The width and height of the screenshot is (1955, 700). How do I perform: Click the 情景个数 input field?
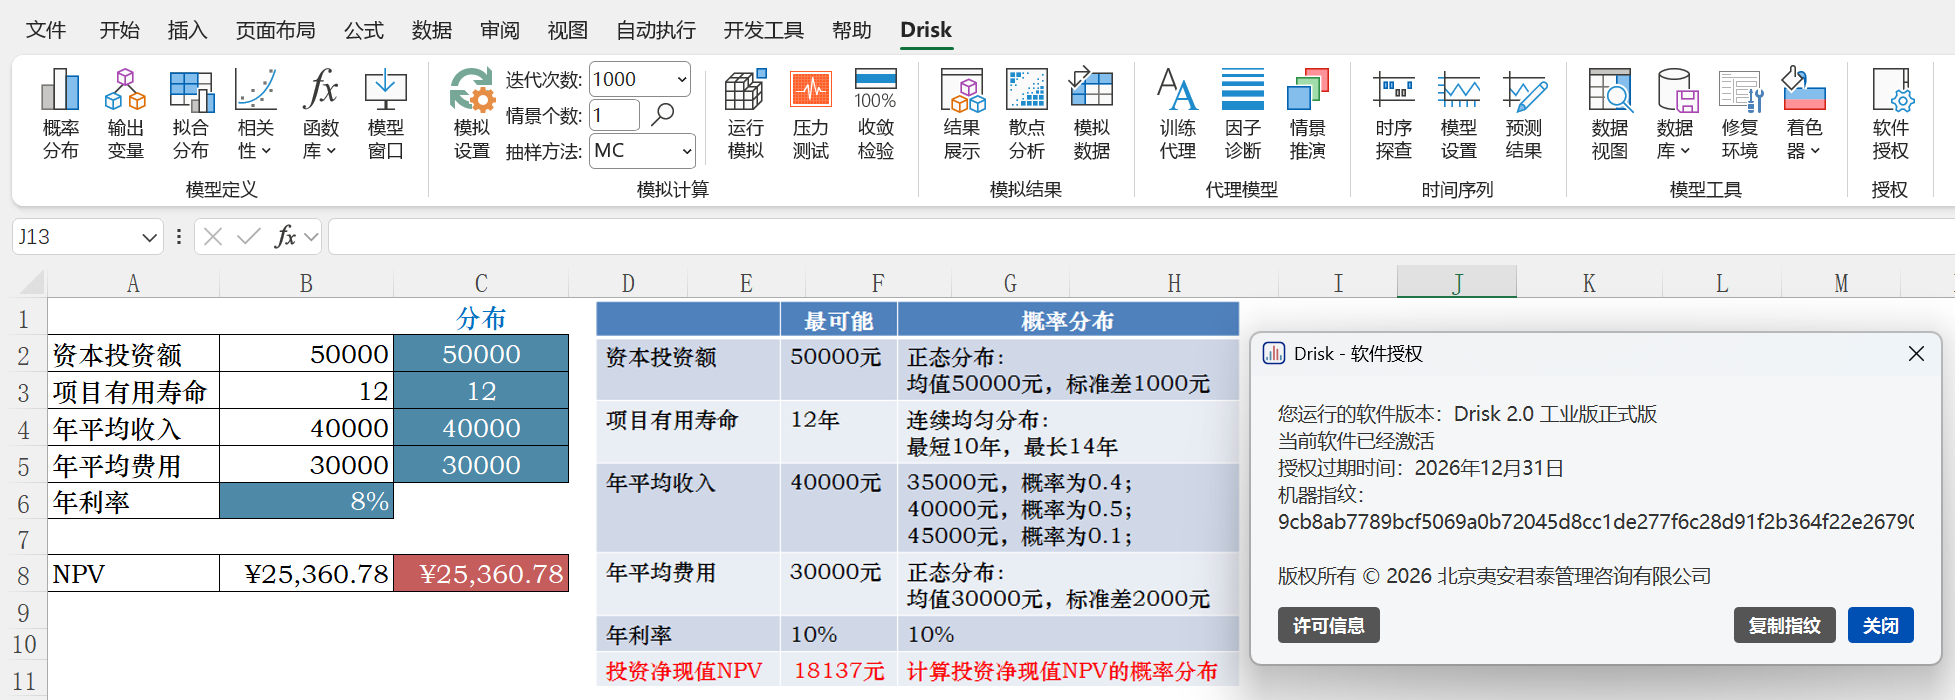[614, 115]
